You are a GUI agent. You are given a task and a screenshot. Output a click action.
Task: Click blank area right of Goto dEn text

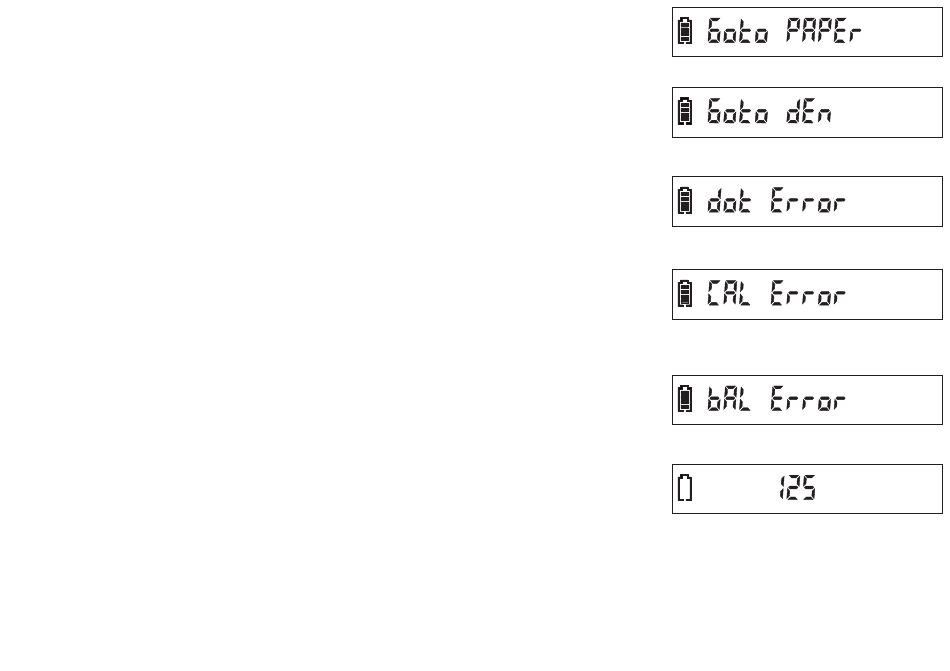(x=888, y=112)
